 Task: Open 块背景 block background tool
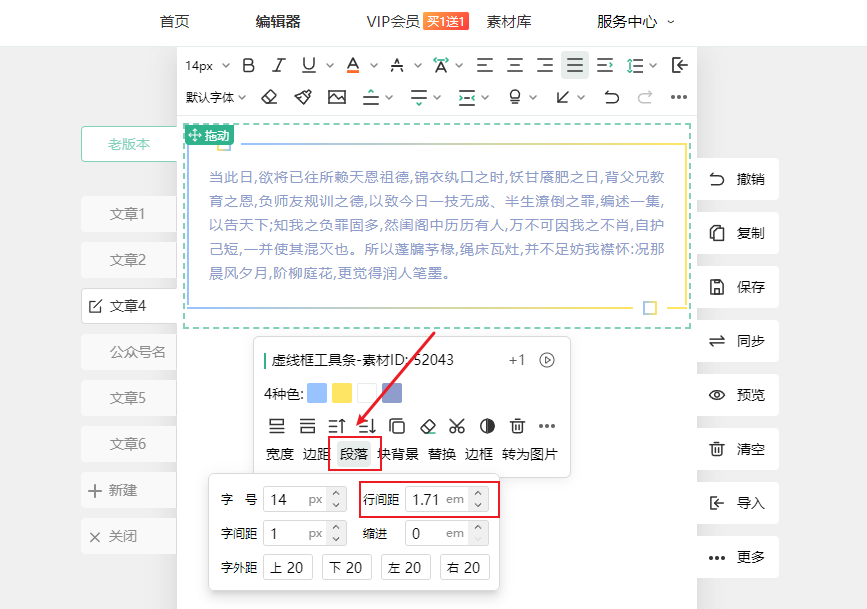pos(398,454)
